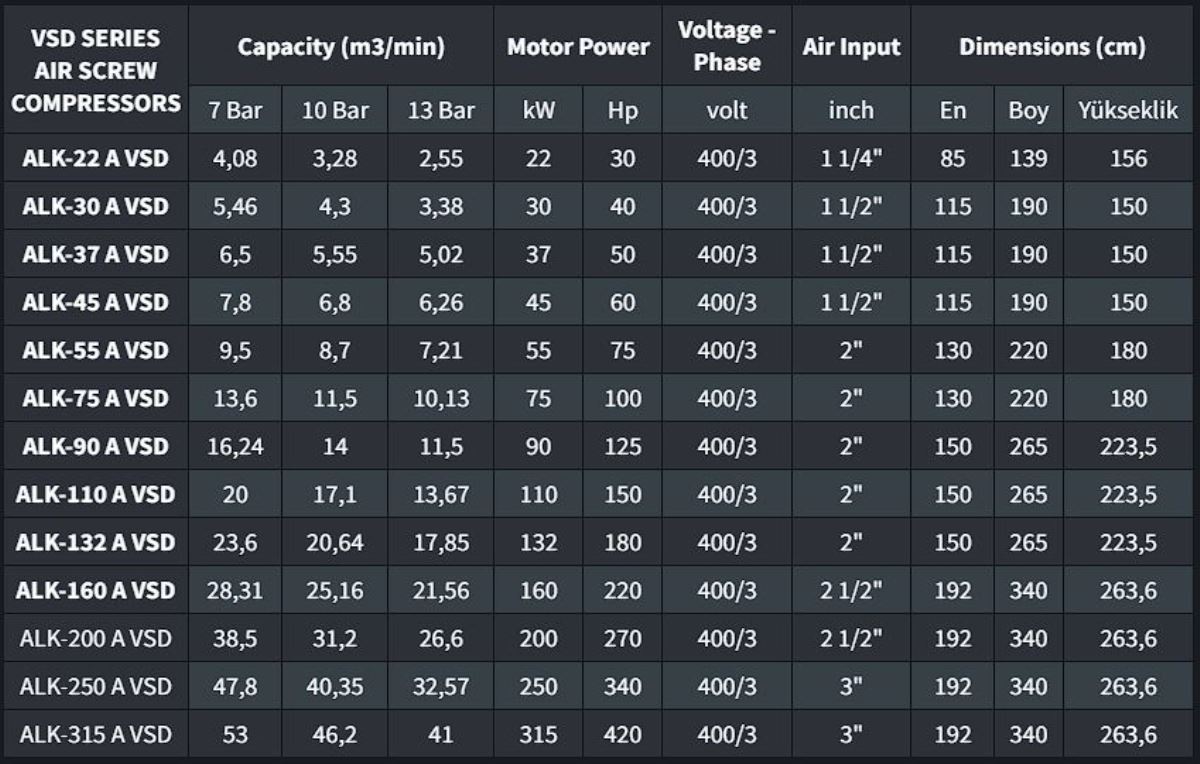Click the Hp subheader
The image size is (1200, 764).
(x=623, y=111)
